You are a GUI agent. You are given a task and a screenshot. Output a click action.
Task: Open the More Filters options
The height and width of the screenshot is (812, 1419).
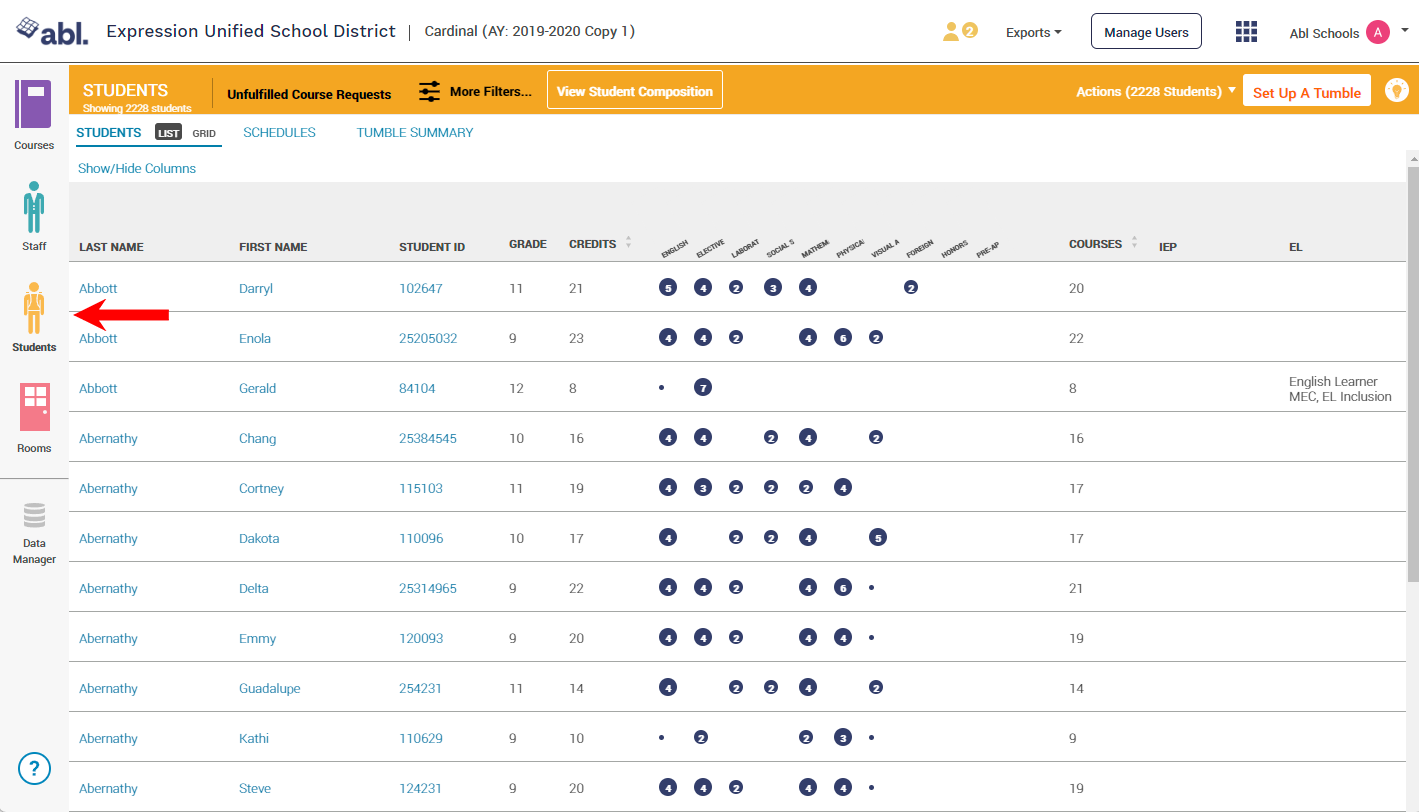tap(475, 91)
